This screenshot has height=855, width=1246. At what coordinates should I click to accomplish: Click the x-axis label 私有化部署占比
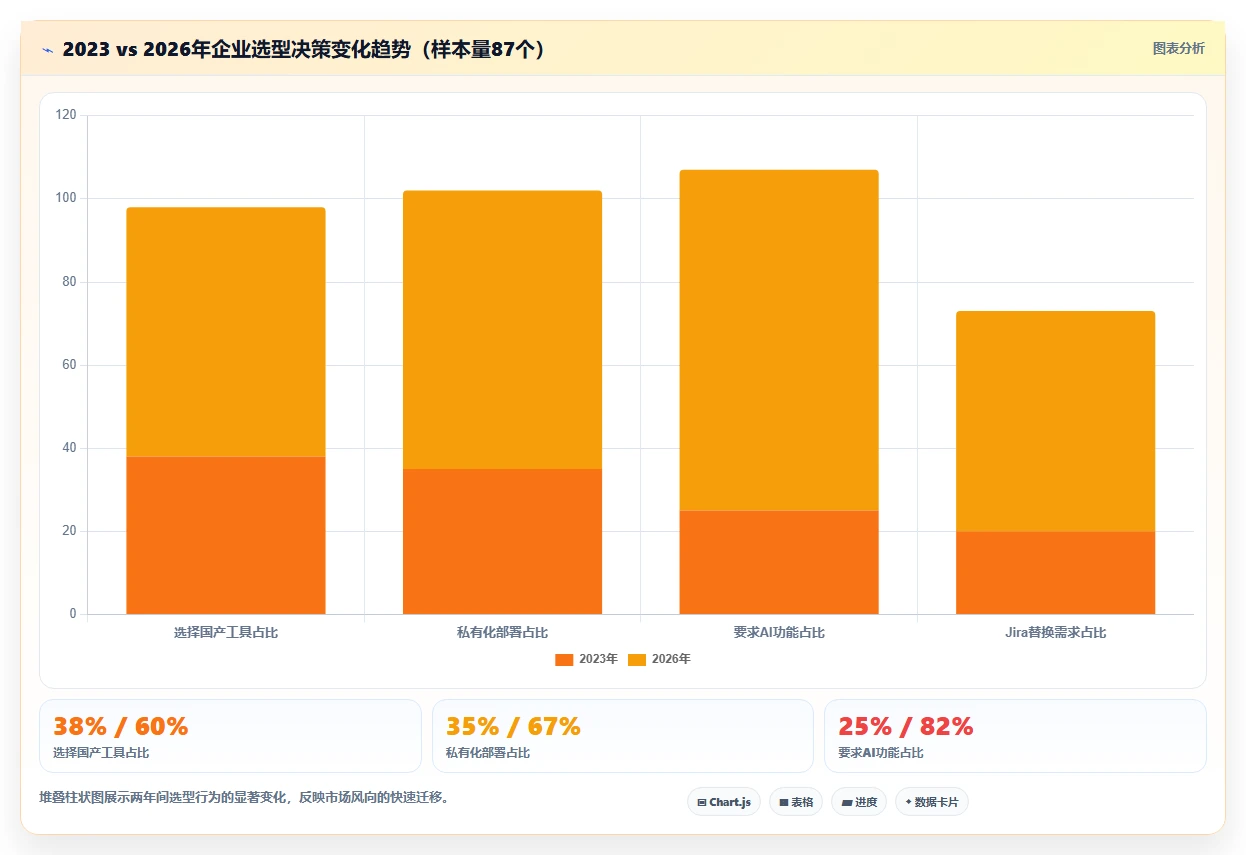[502, 633]
